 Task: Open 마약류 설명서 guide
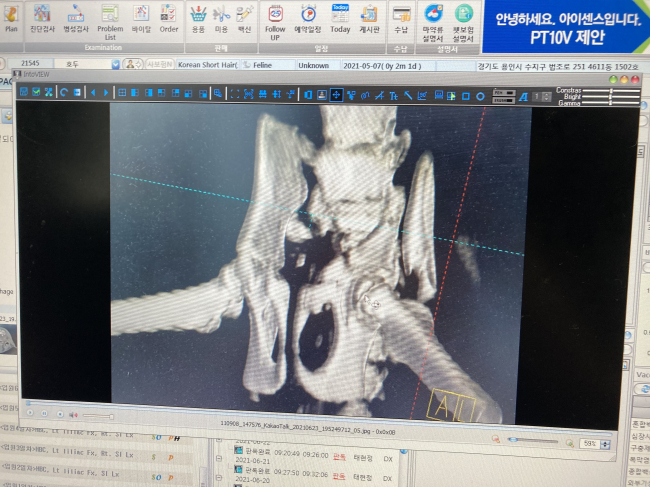coord(433,22)
